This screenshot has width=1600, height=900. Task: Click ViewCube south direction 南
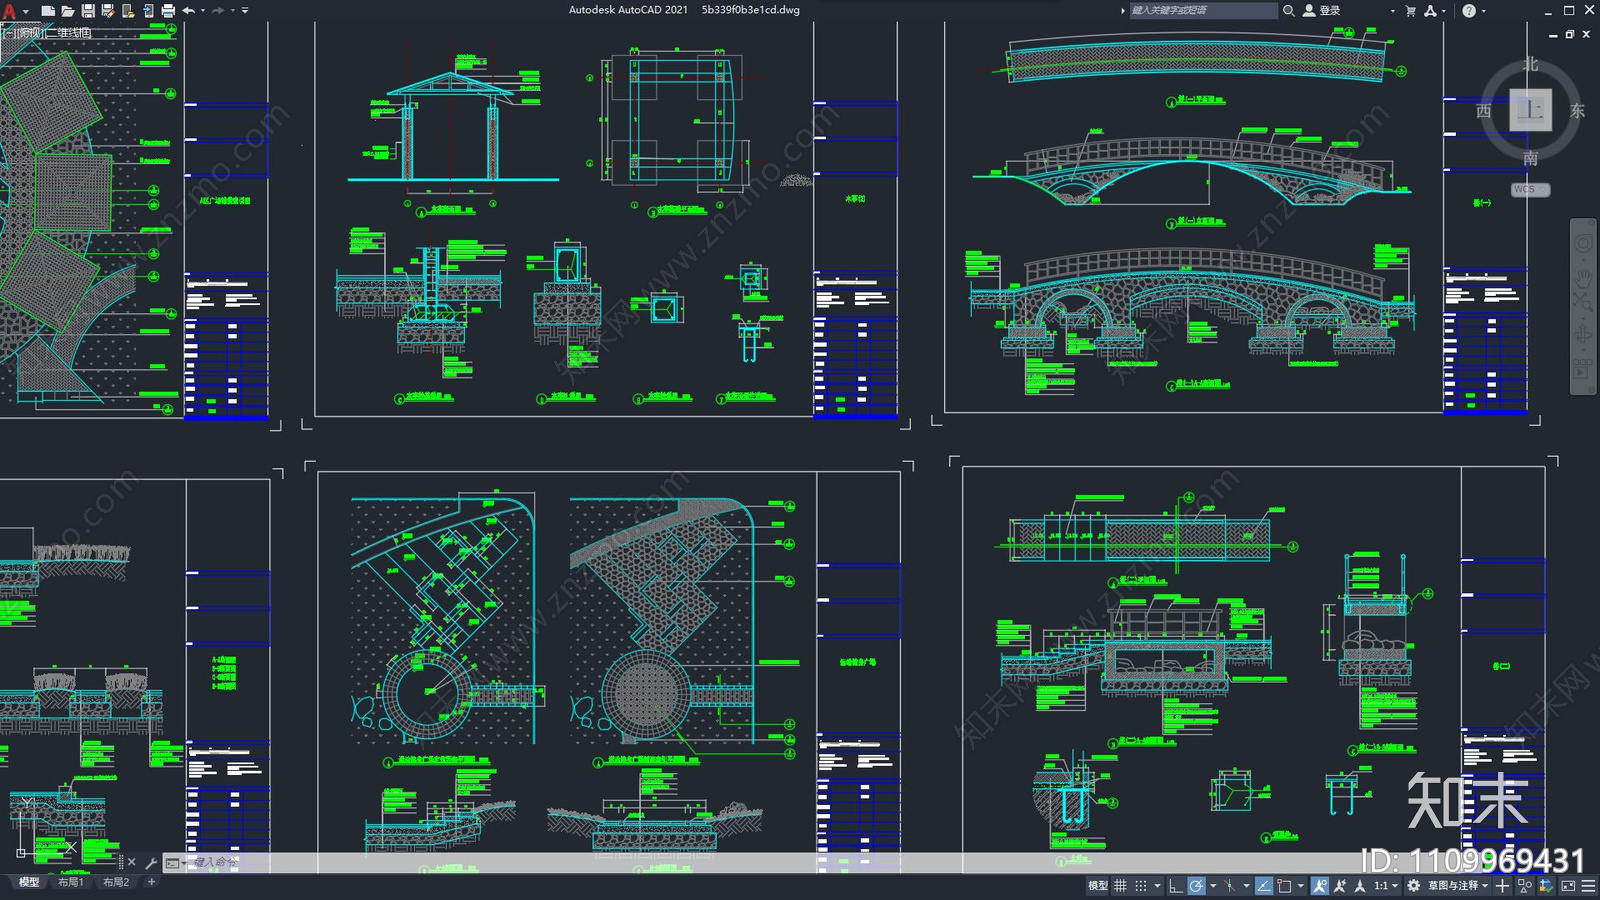click(x=1530, y=158)
